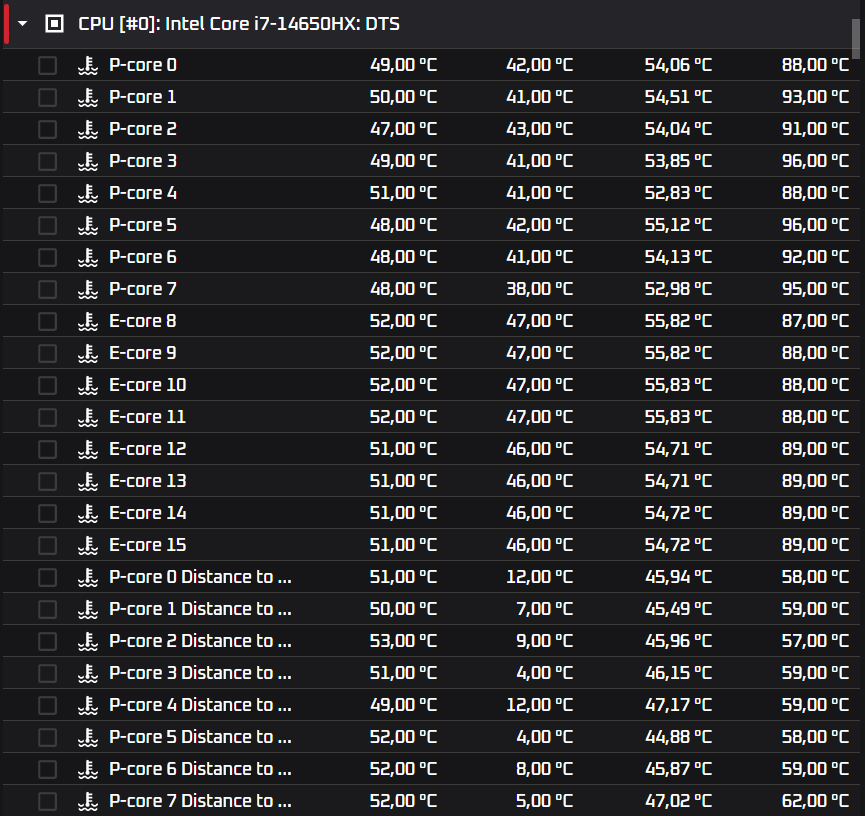Image resolution: width=865 pixels, height=816 pixels.
Task: Click thermometer icon of E-core 11
Action: 88,417
